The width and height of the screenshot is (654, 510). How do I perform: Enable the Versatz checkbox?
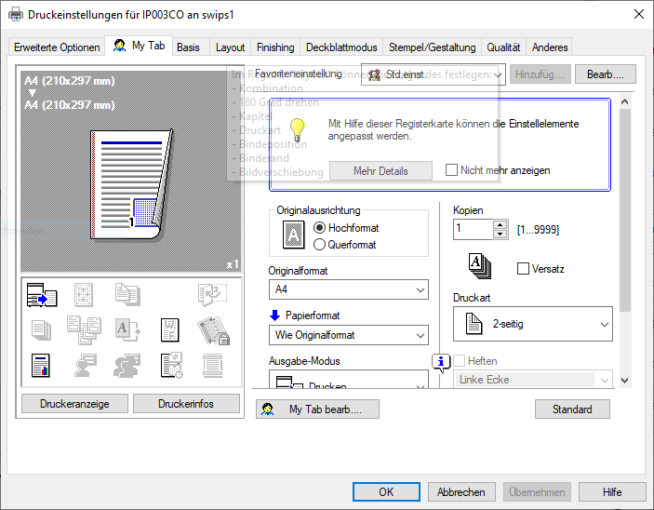point(523,269)
